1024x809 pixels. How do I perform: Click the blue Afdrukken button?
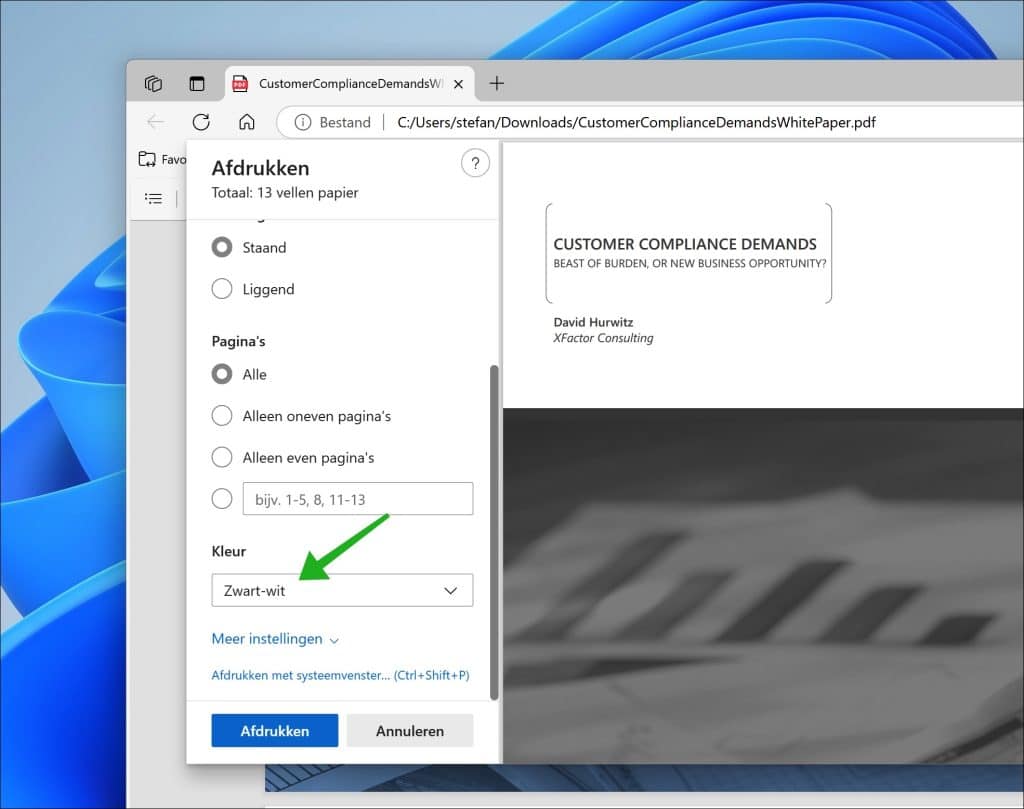[275, 731]
